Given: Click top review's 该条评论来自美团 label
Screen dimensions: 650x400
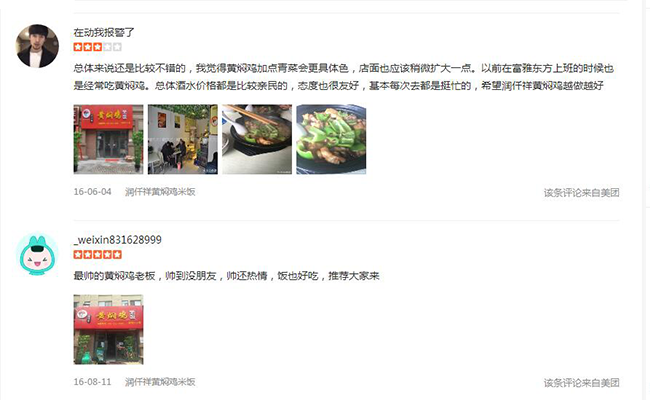Looking at the screenshot, I should click(582, 192).
